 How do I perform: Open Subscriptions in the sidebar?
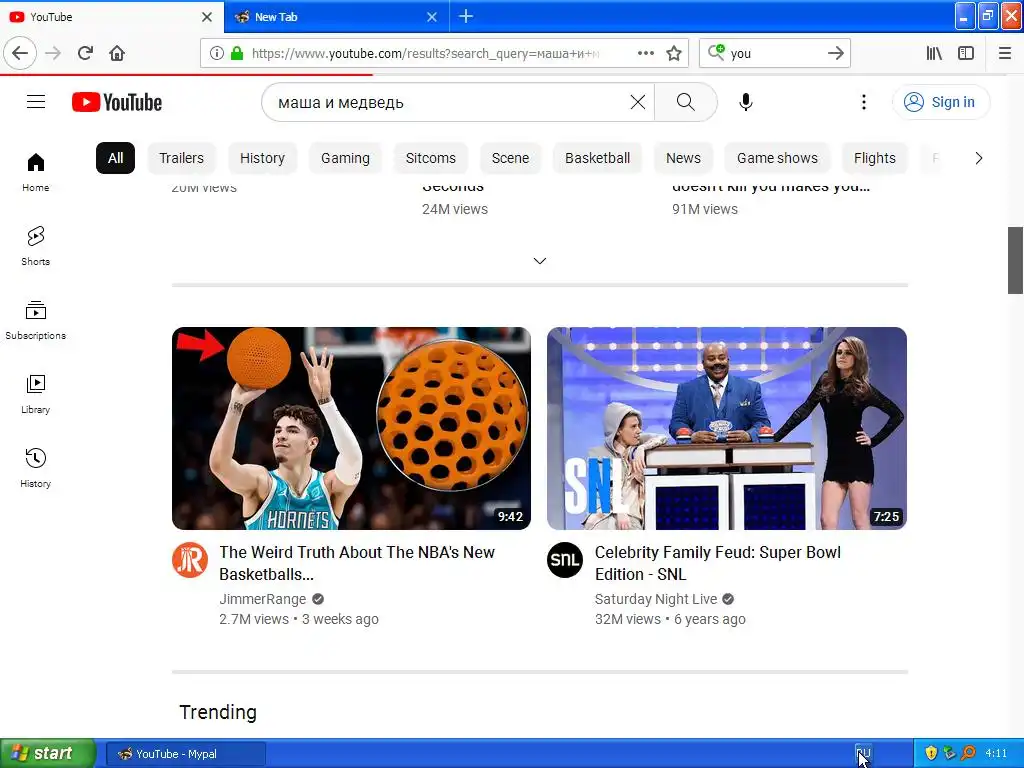(35, 319)
